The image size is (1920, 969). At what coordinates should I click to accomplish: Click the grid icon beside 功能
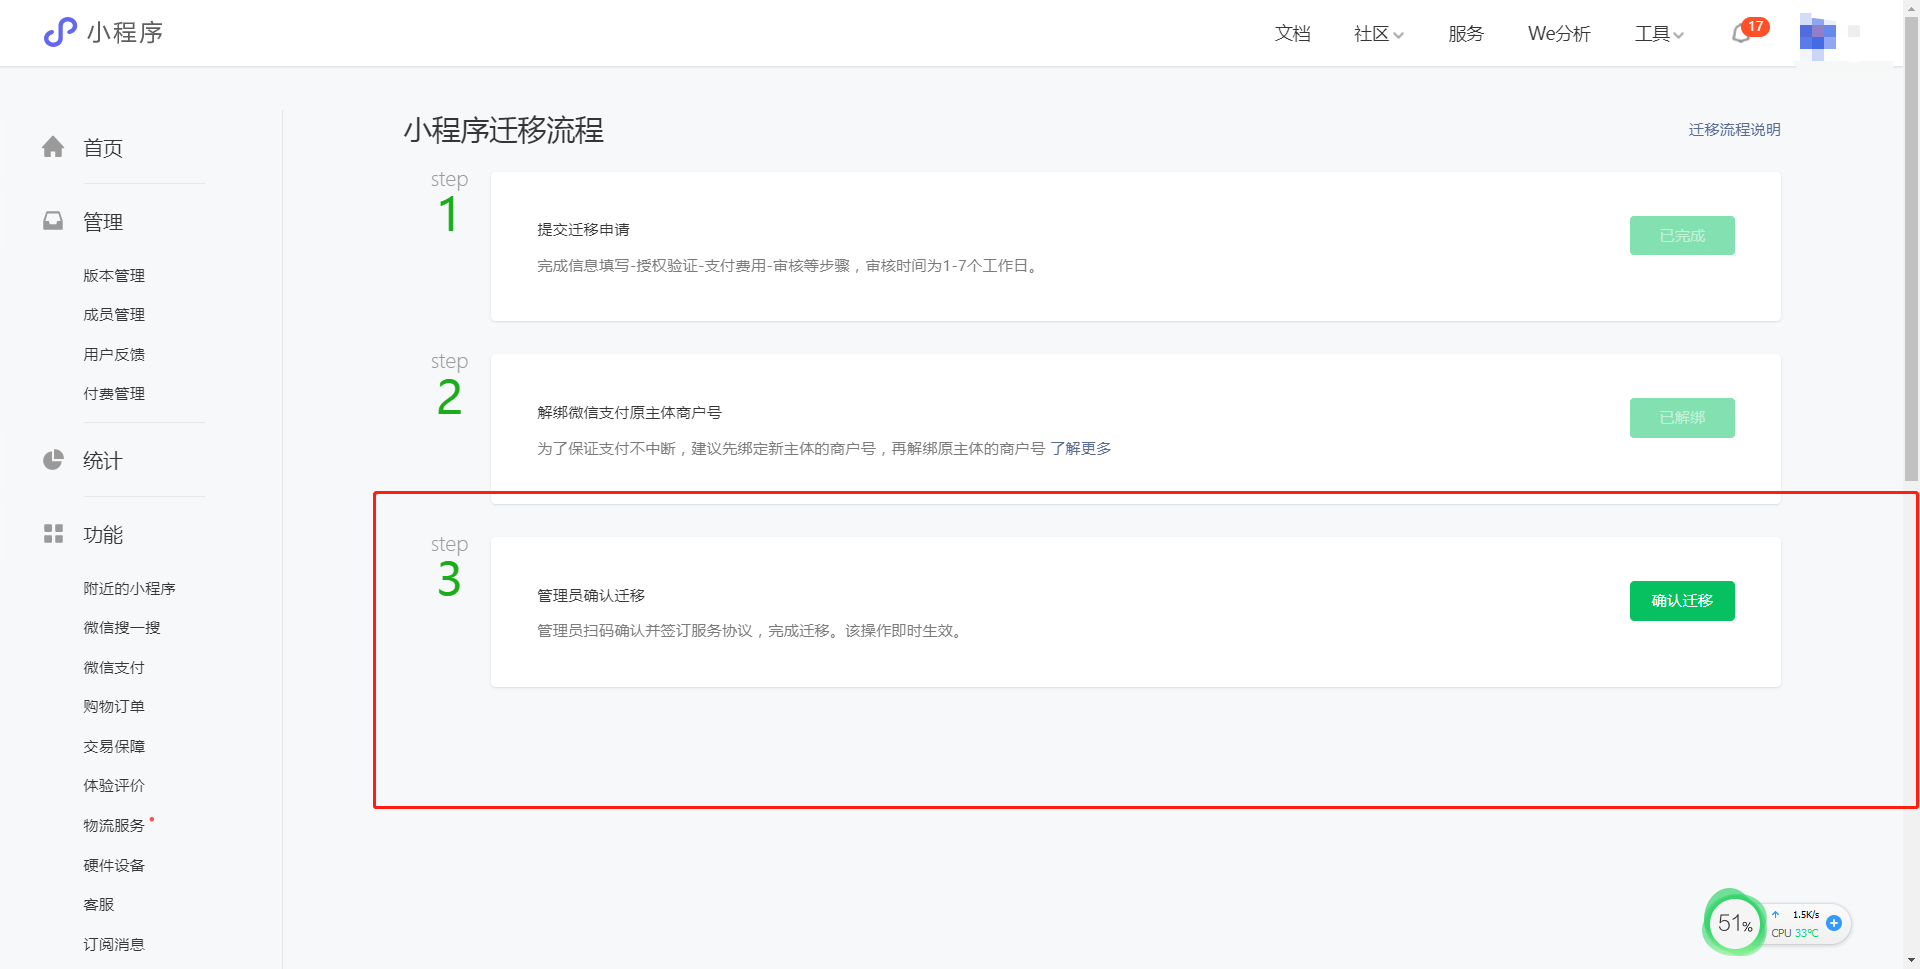[x=53, y=534]
